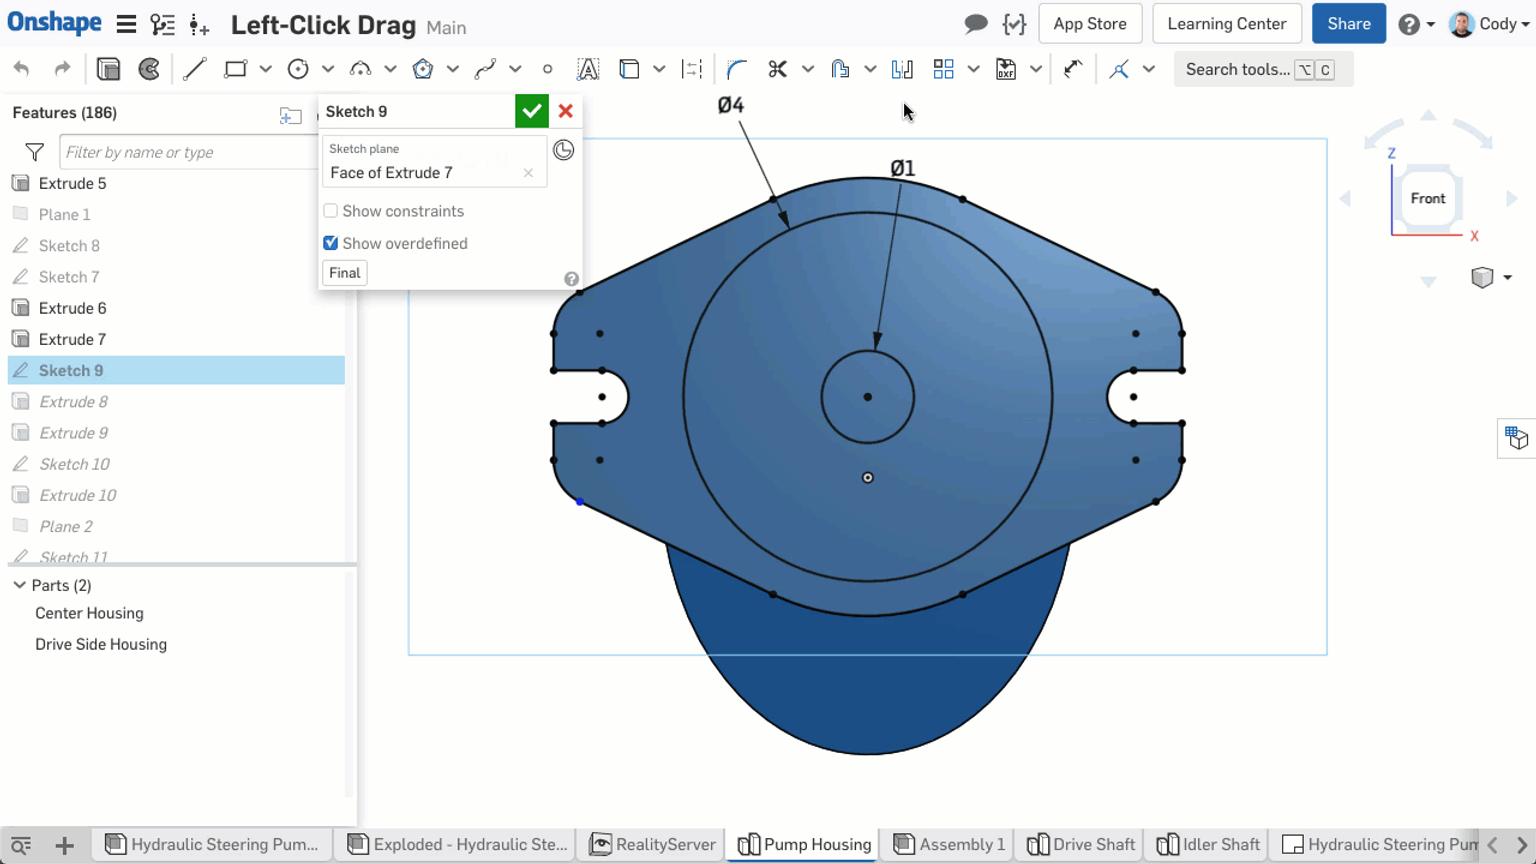Expand the pattern tool dropdown
The height and width of the screenshot is (864, 1536).
click(x=973, y=68)
